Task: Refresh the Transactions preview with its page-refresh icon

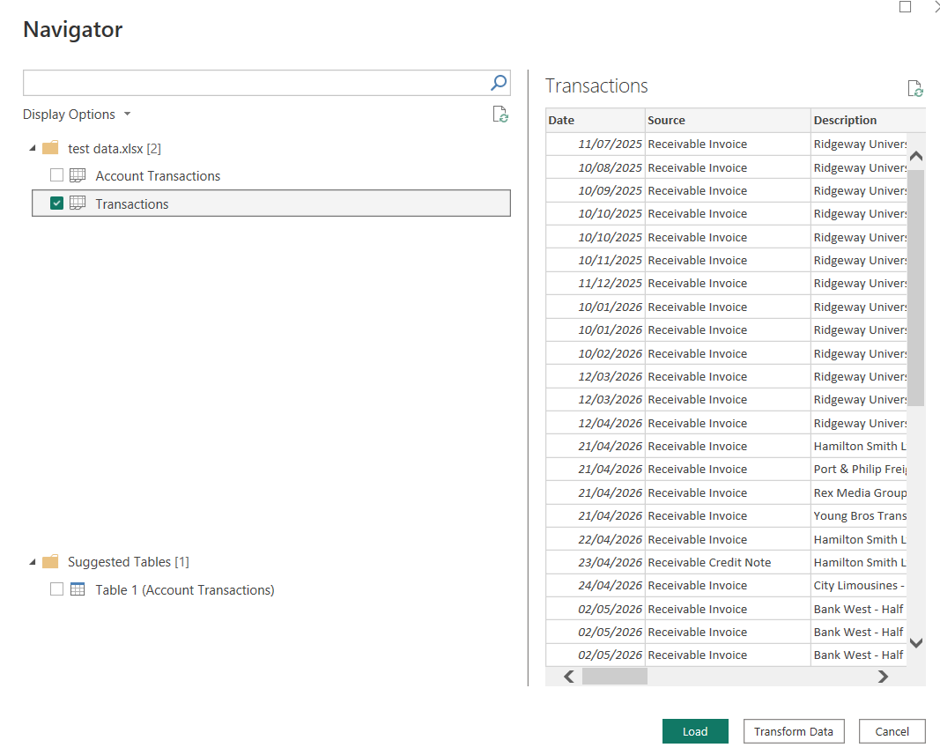Action: (915, 88)
